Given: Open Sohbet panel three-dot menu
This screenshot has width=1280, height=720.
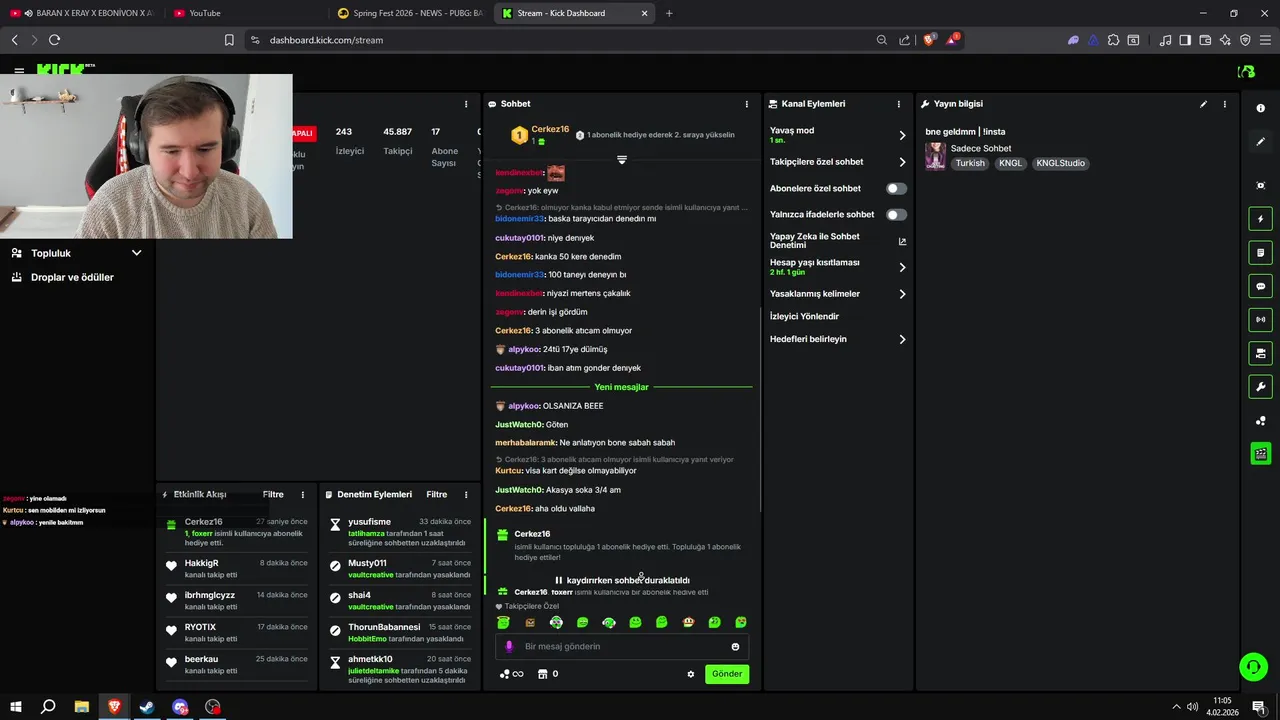Looking at the screenshot, I should [746, 104].
